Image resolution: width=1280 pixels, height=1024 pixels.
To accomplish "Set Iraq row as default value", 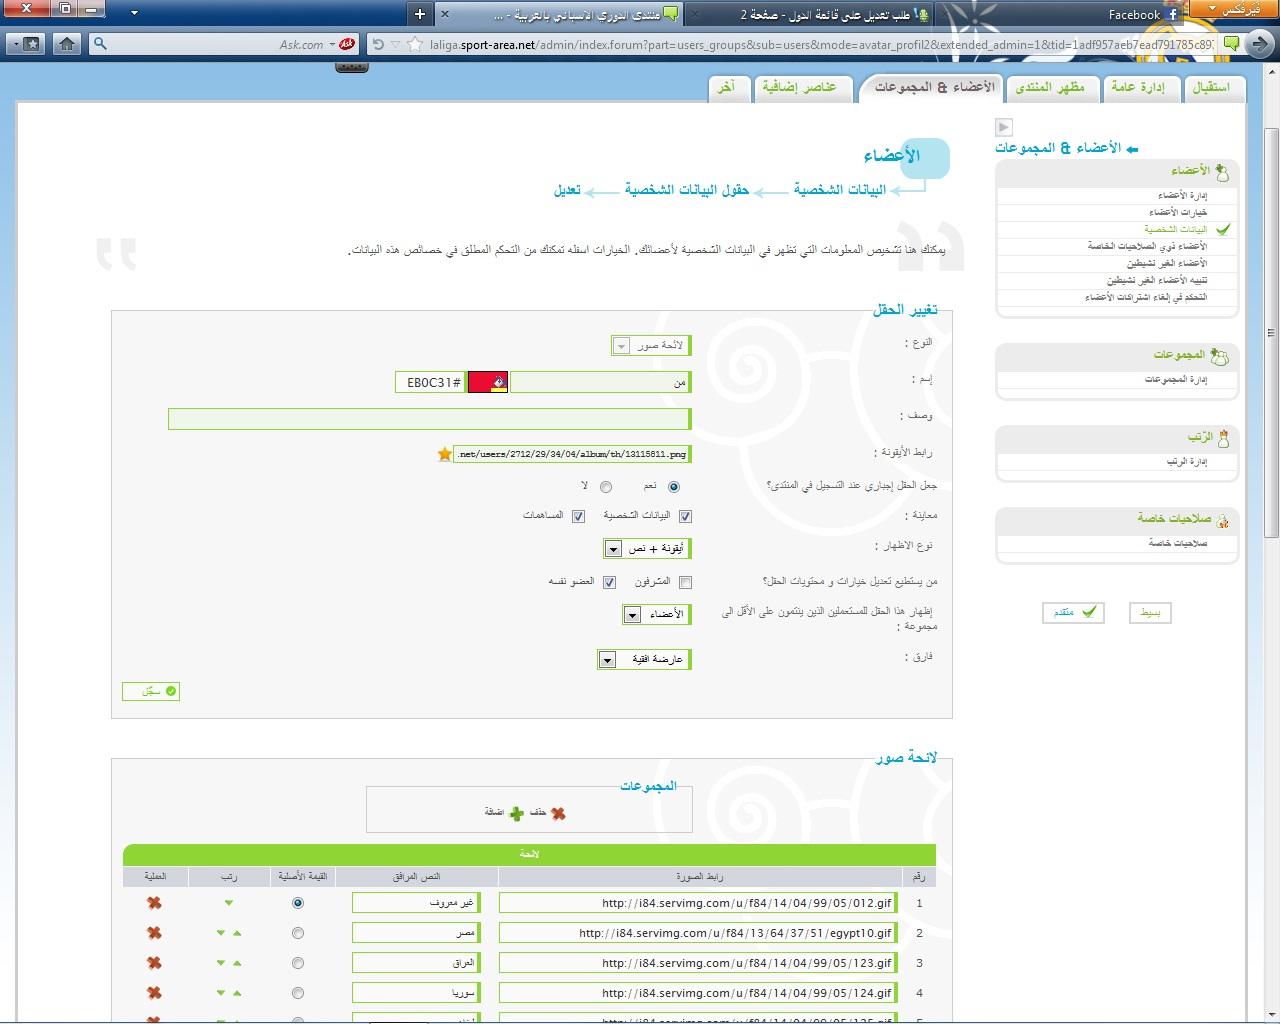I will pos(297,963).
